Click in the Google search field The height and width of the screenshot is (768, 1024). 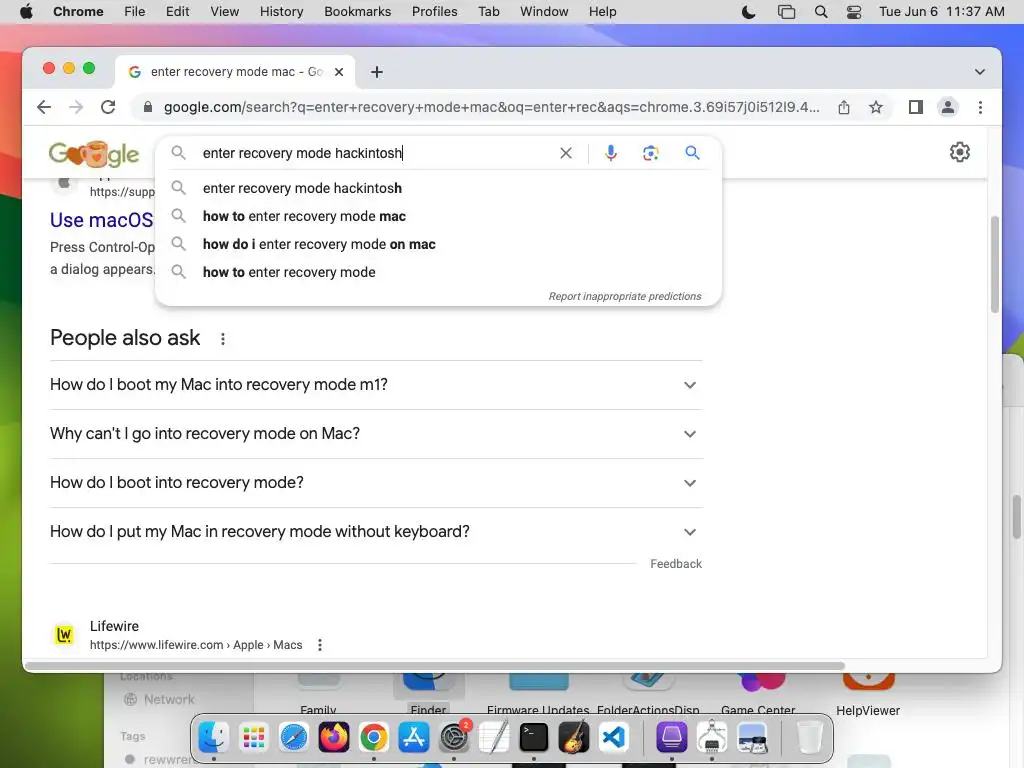(376, 153)
